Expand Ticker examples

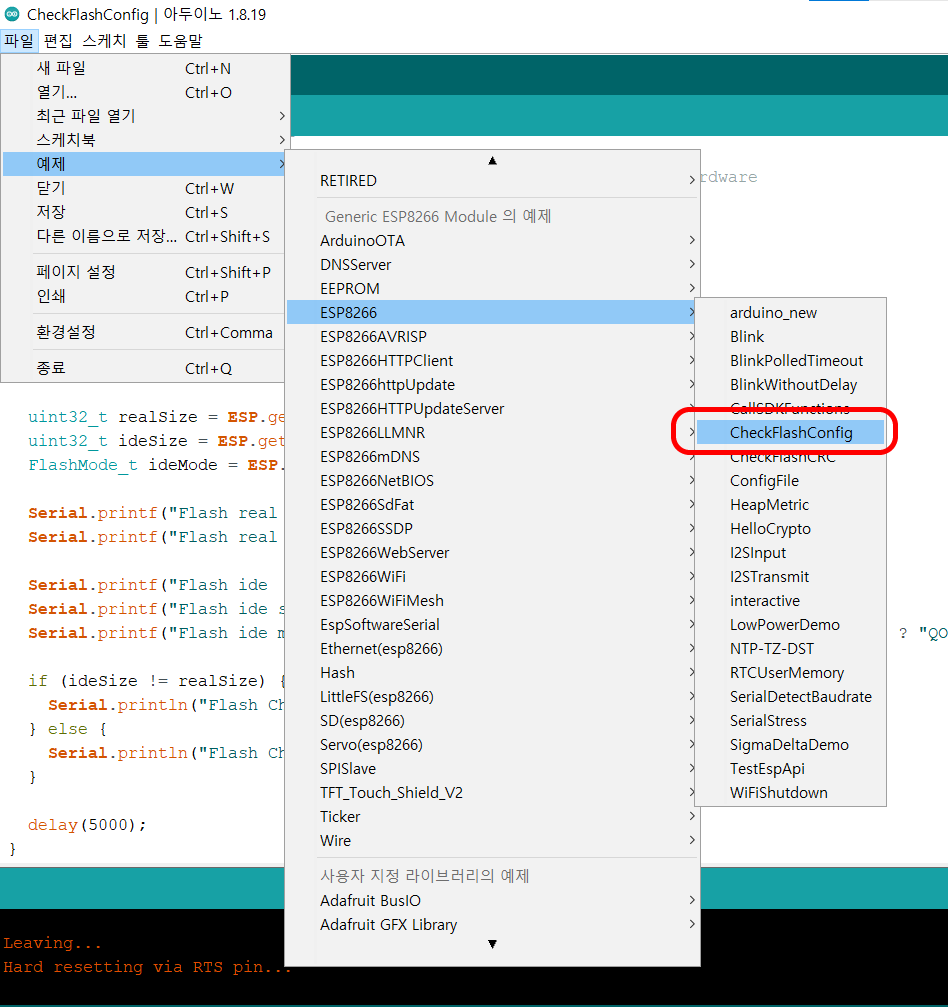coord(493,816)
